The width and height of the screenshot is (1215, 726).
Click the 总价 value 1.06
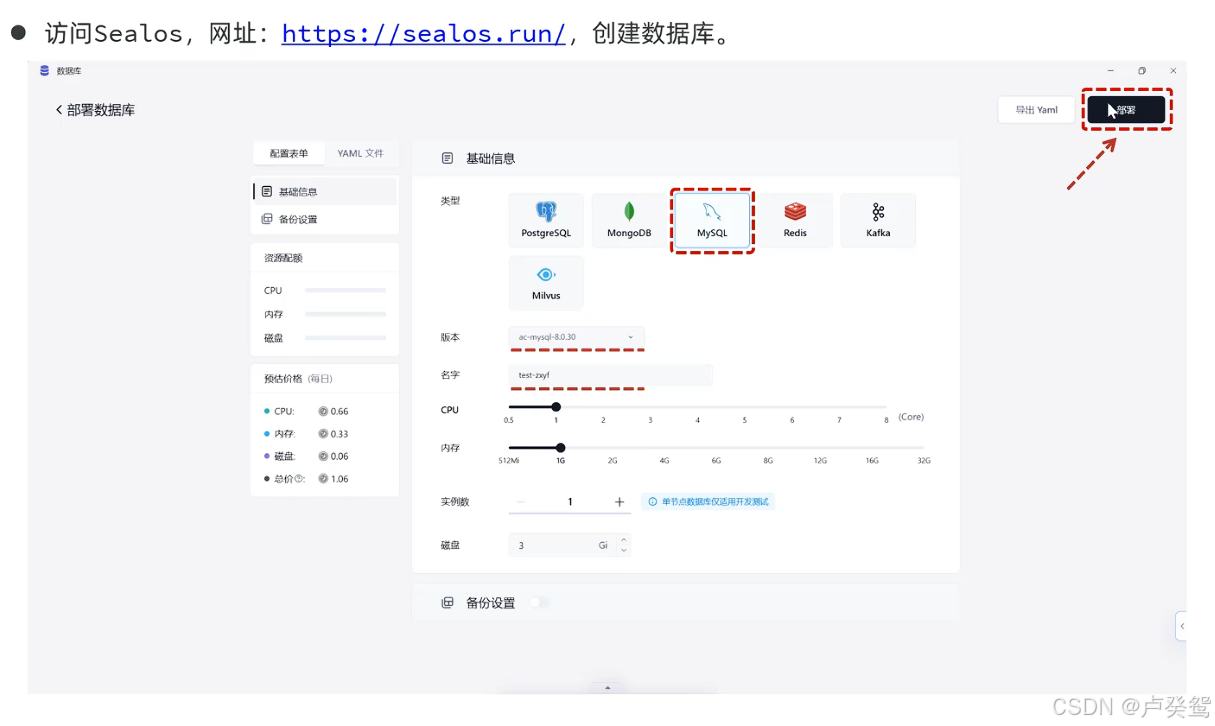pyautogui.click(x=340, y=479)
